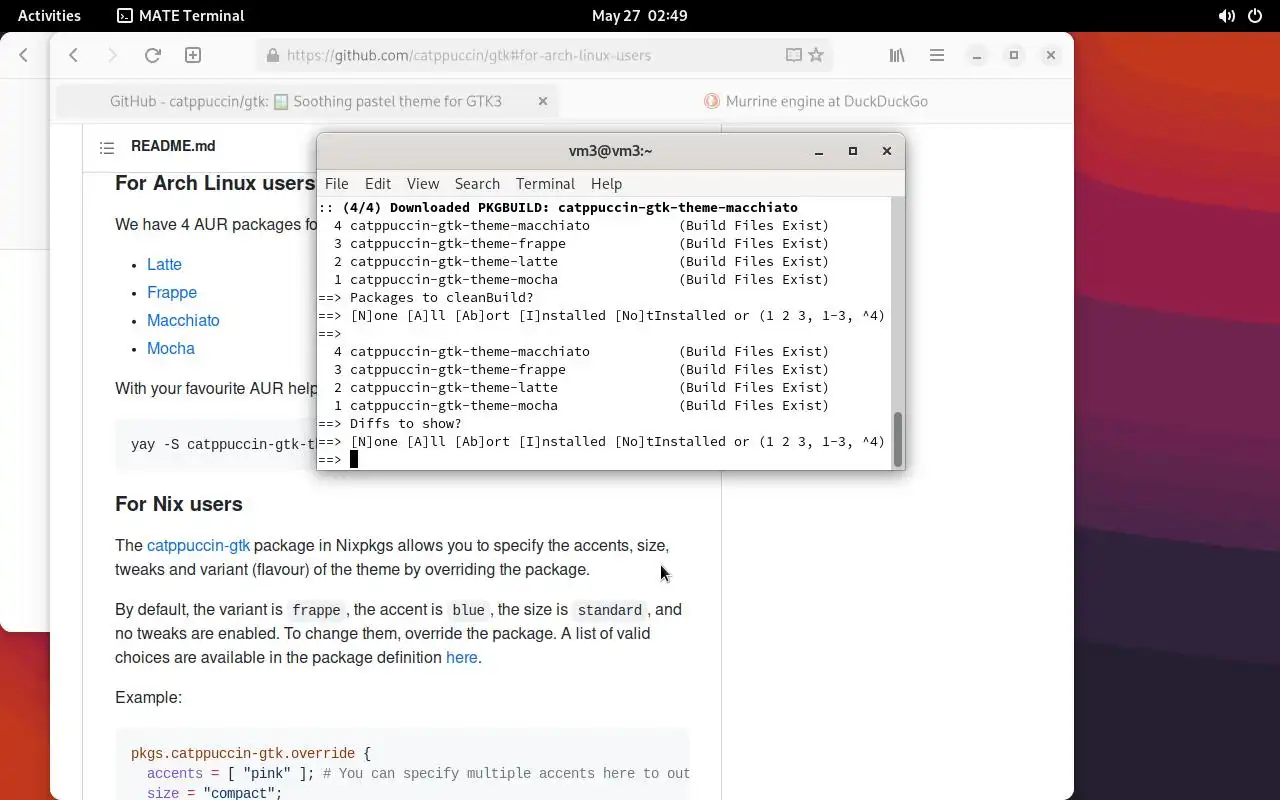The height and width of the screenshot is (800, 1280).
Task: Click the 'For Arch Linux users' heading
Action: pos(215,183)
